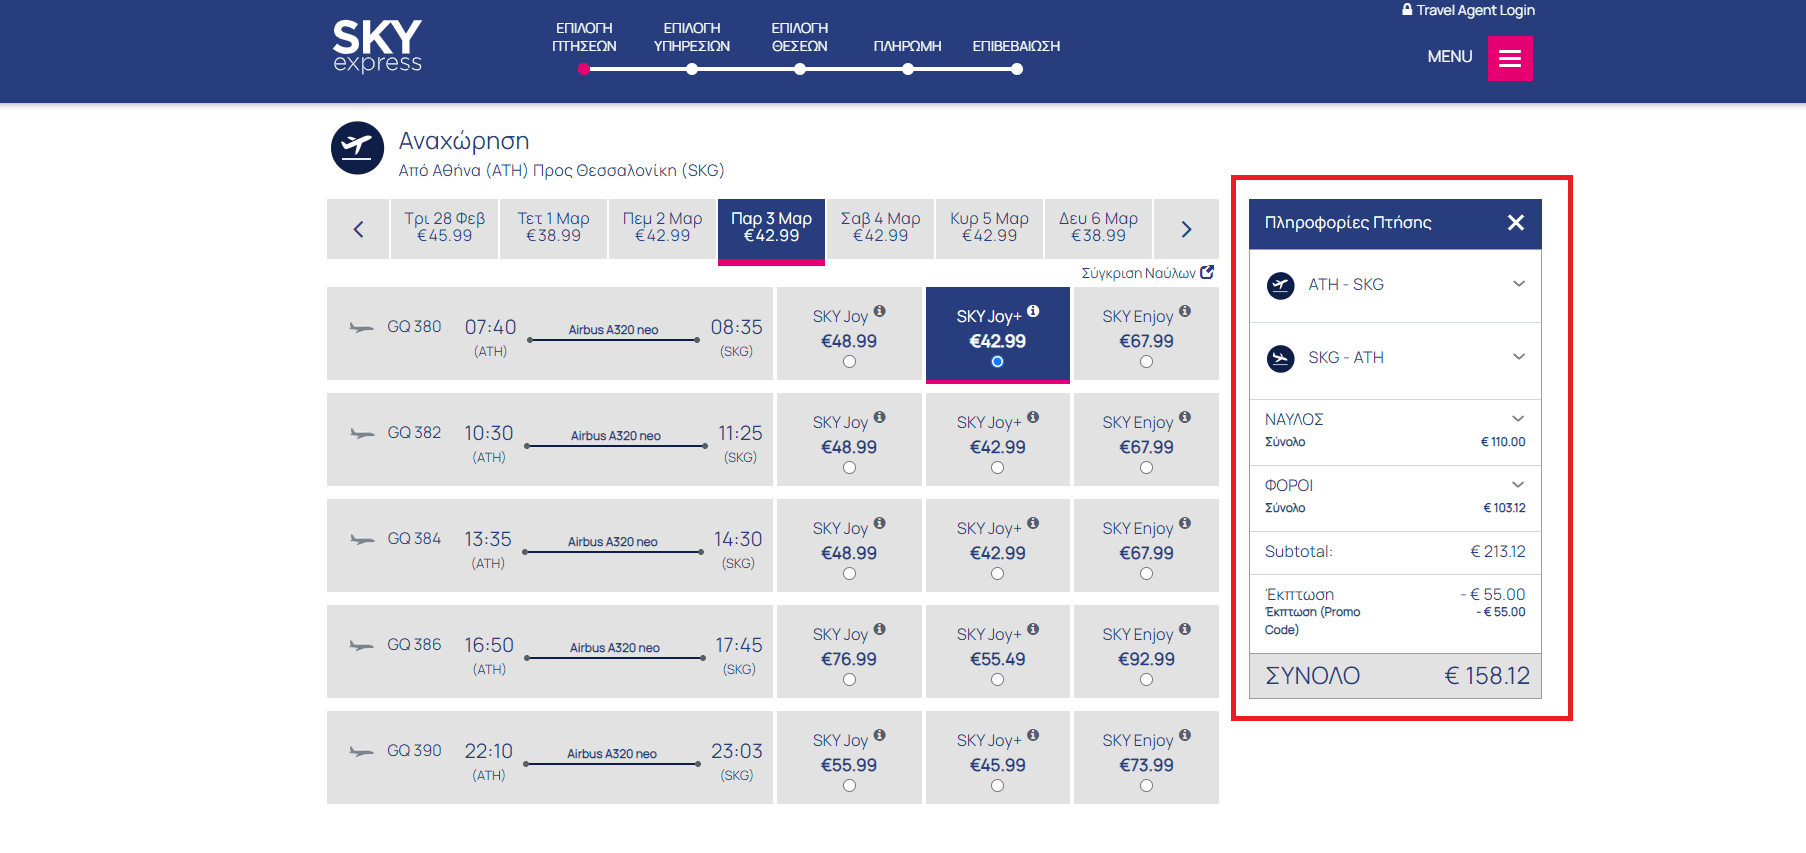Click the ATH - SKG outbound plane icon
The width and height of the screenshot is (1806, 853).
click(1281, 285)
